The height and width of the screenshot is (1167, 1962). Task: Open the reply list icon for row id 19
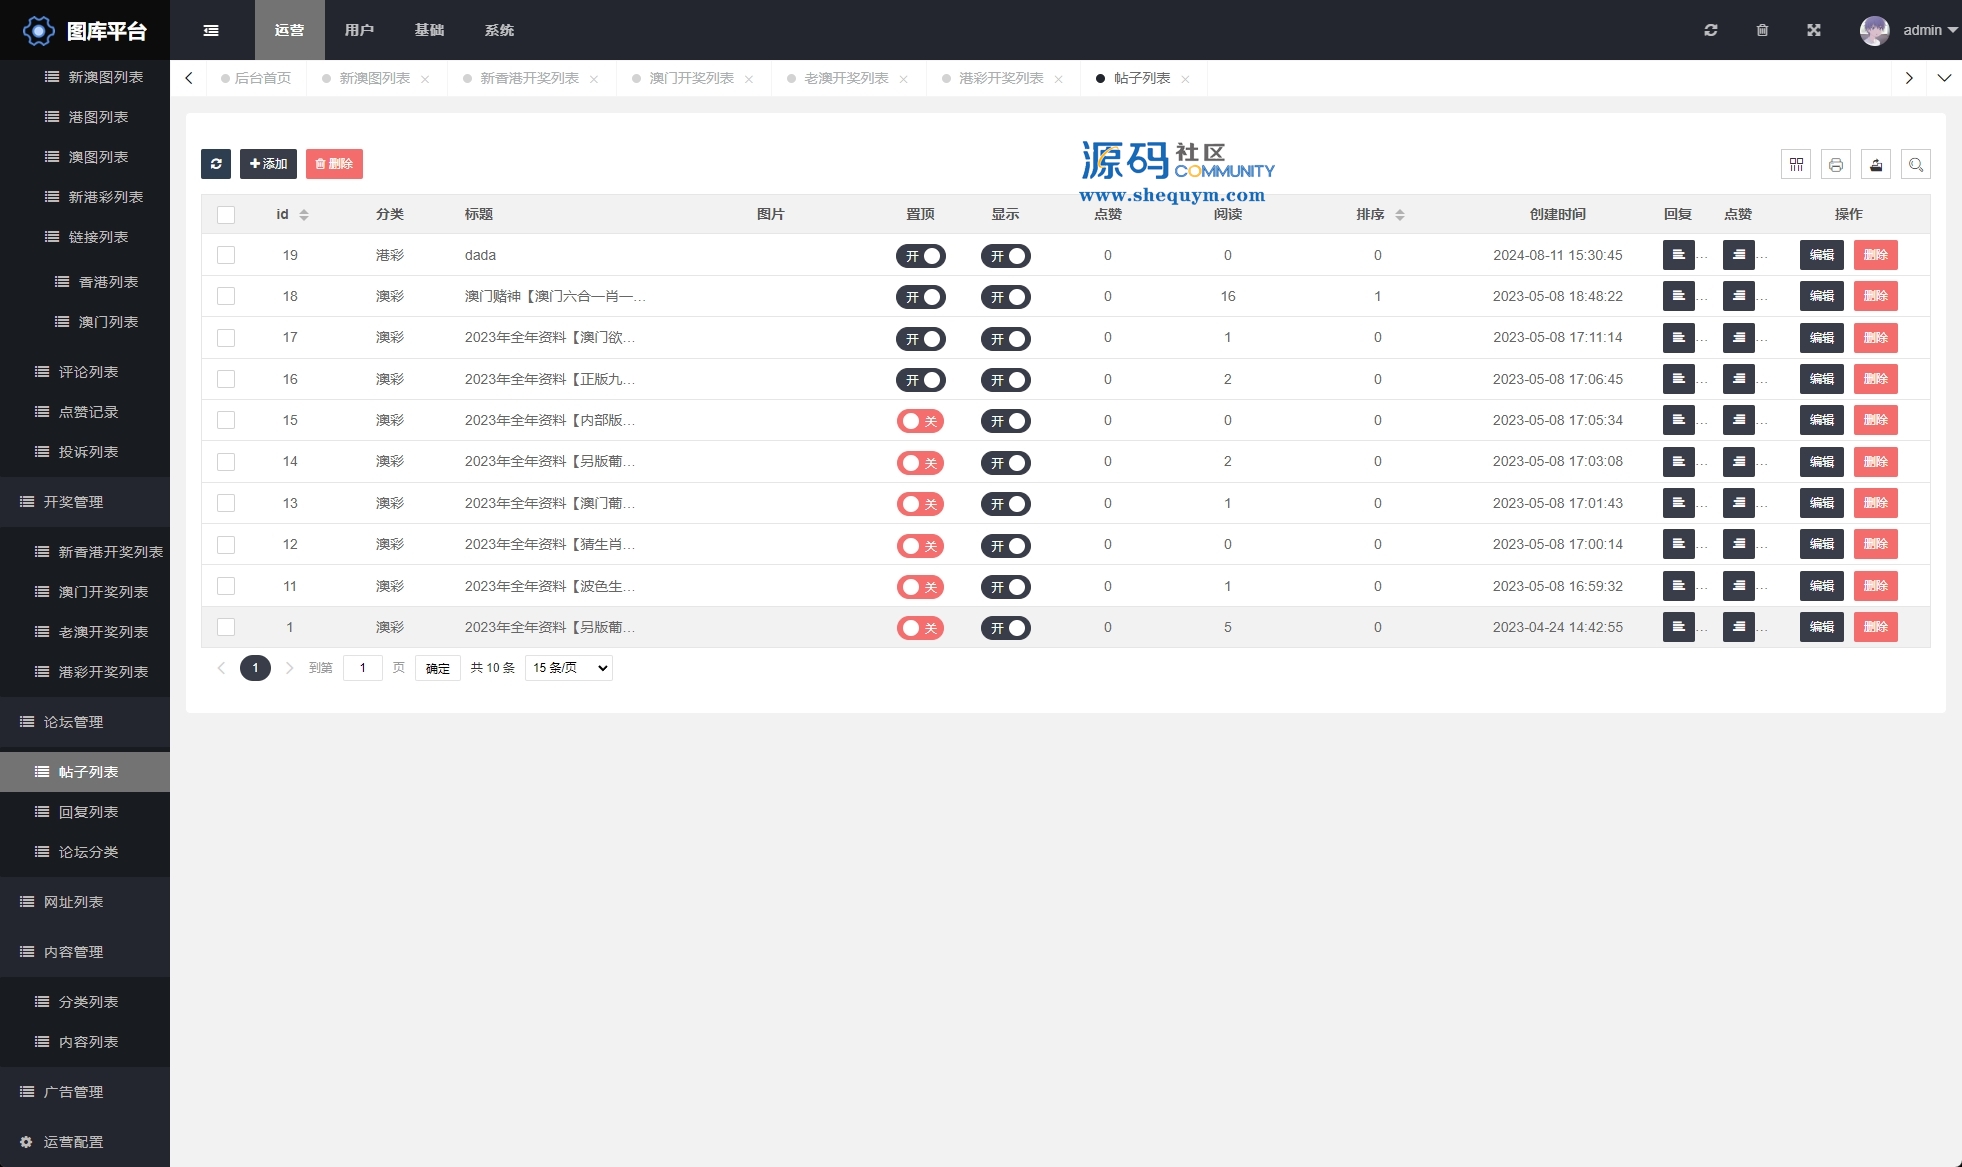pyautogui.click(x=1679, y=255)
